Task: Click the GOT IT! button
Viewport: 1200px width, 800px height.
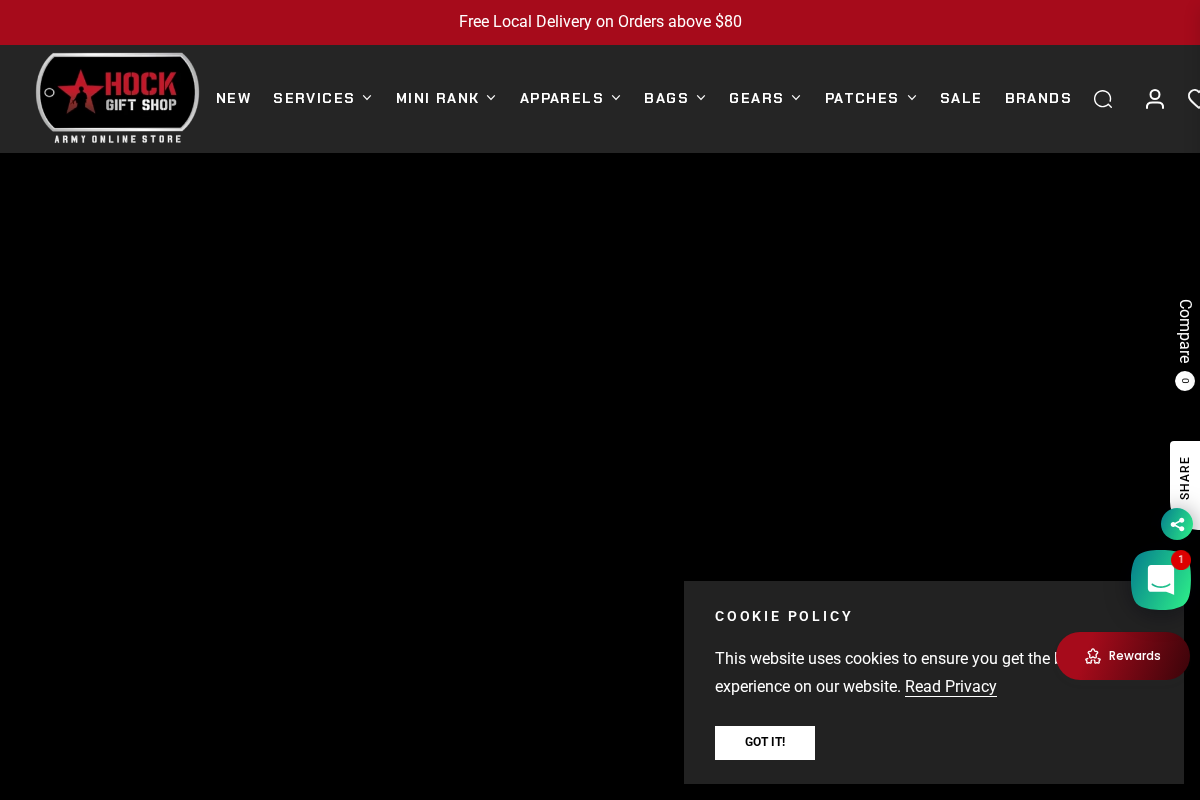Action: [764, 742]
